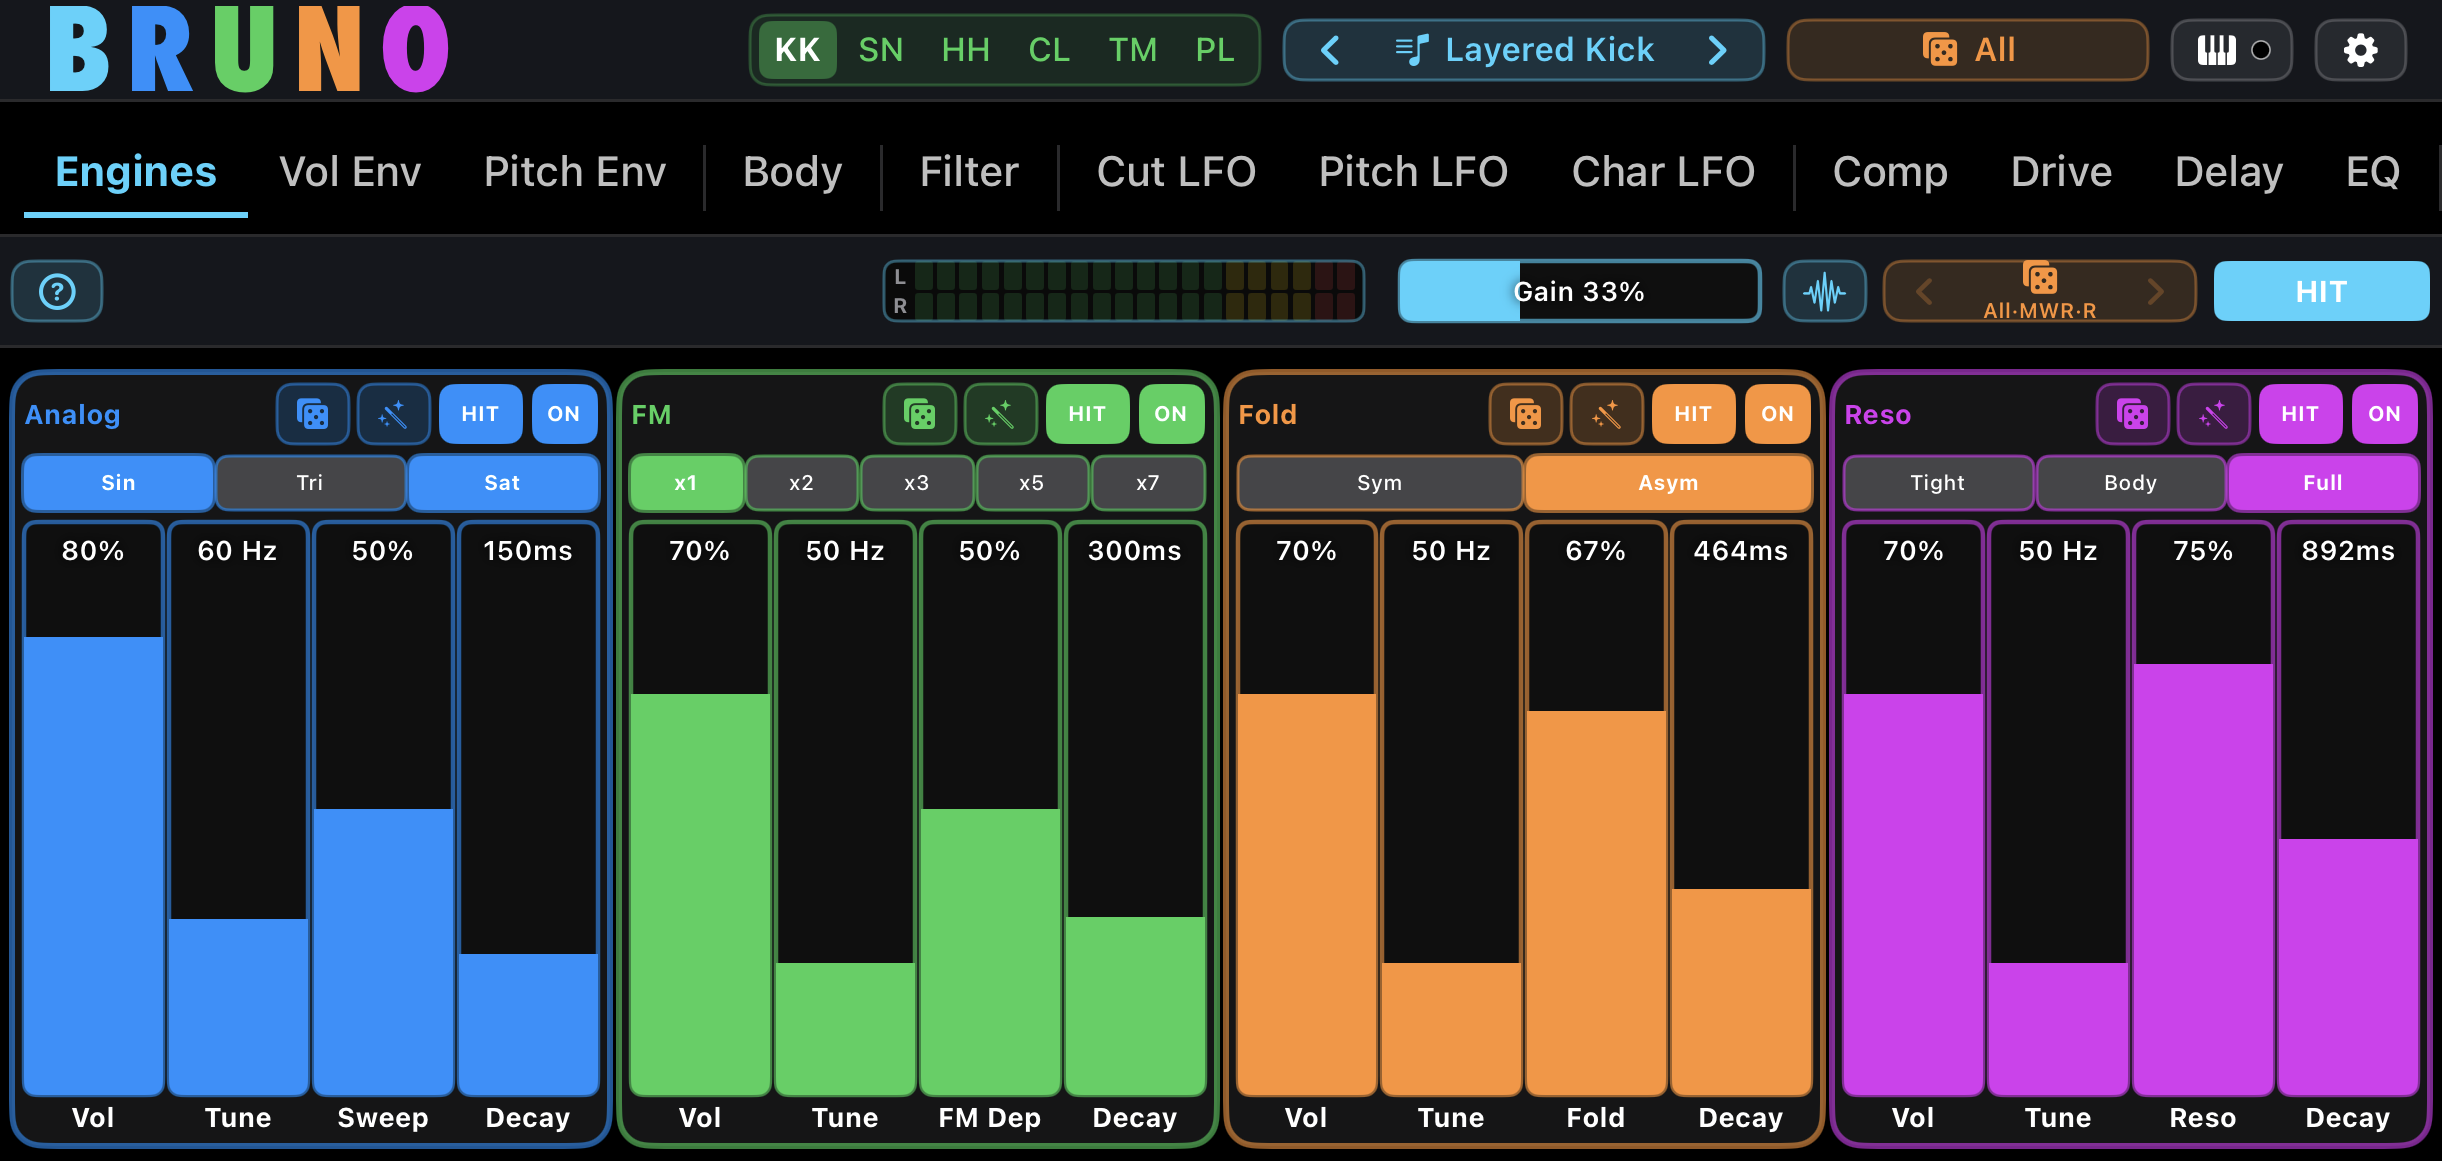
Task: Click the Analog Vol 80% slider
Action: (x=93, y=808)
